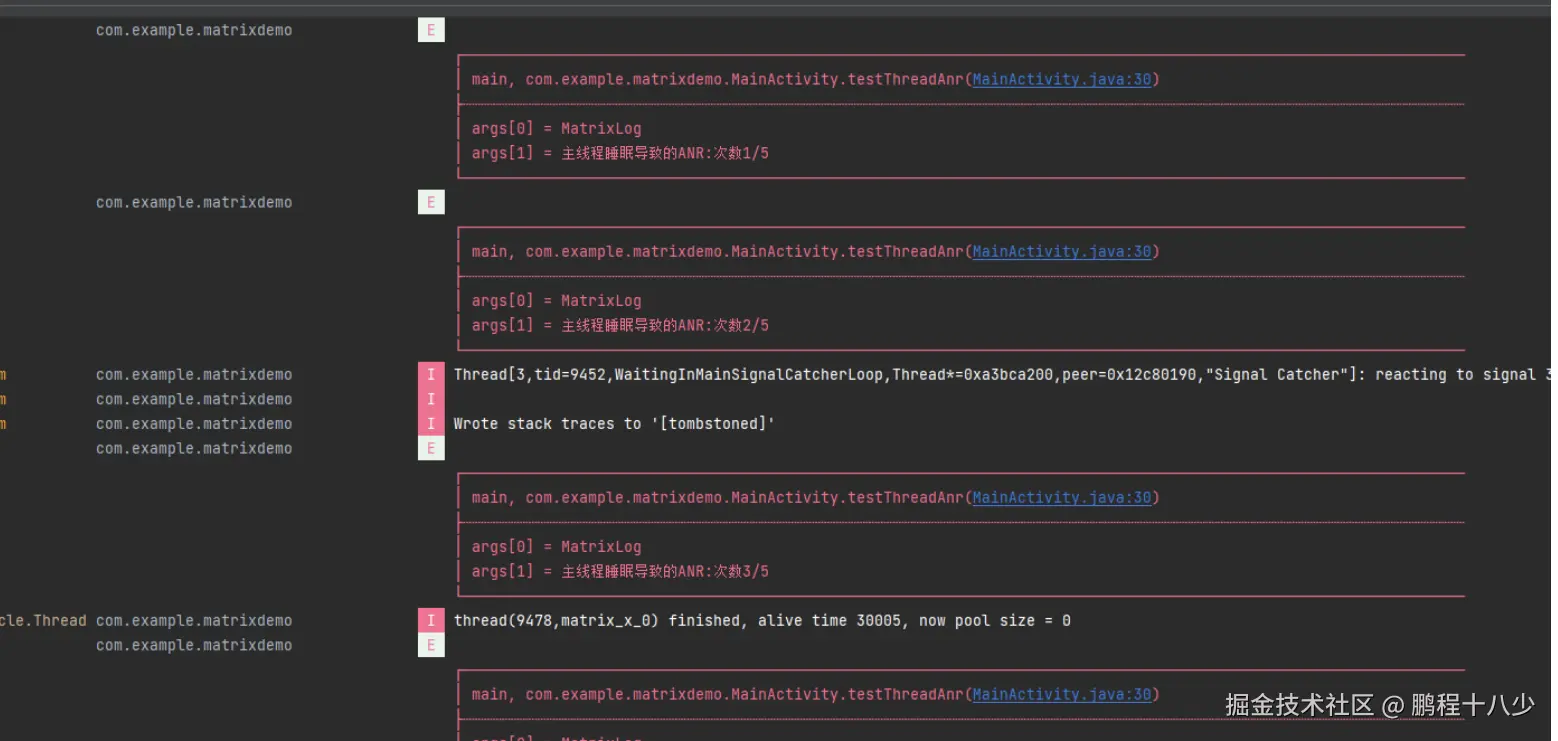1558x741 pixels.
Task: Click the 'cle.Thread' tag text
Action: click(x=43, y=621)
